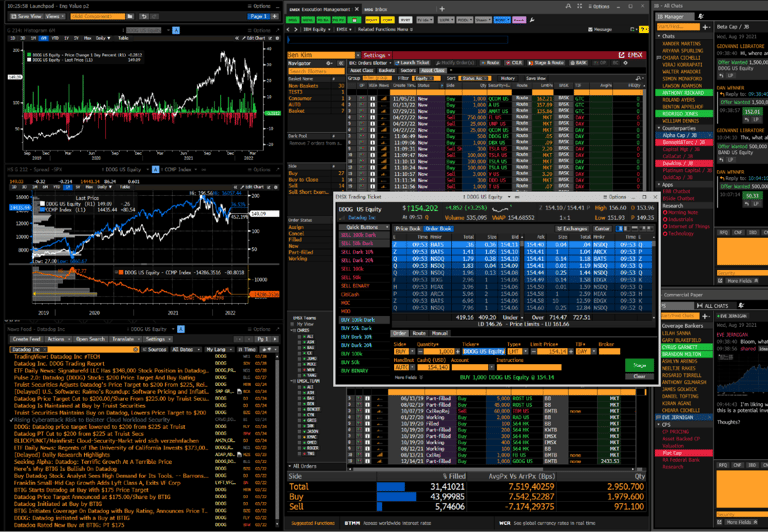Viewport: 768px width, 532px height.
Task: Switch to the MSG Inbox tab
Action: pyautogui.click(x=376, y=9)
